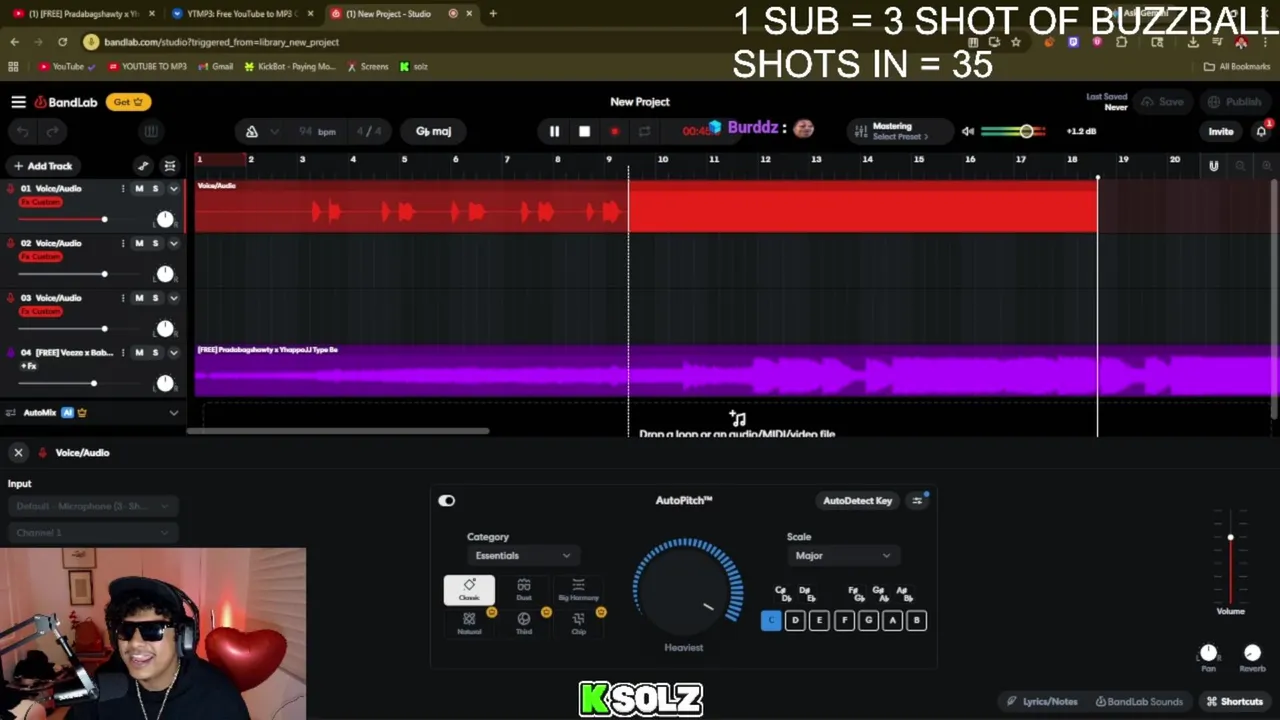Viewport: 1280px width, 720px height.
Task: Open BandLab Sounds tab
Action: 1139,701
